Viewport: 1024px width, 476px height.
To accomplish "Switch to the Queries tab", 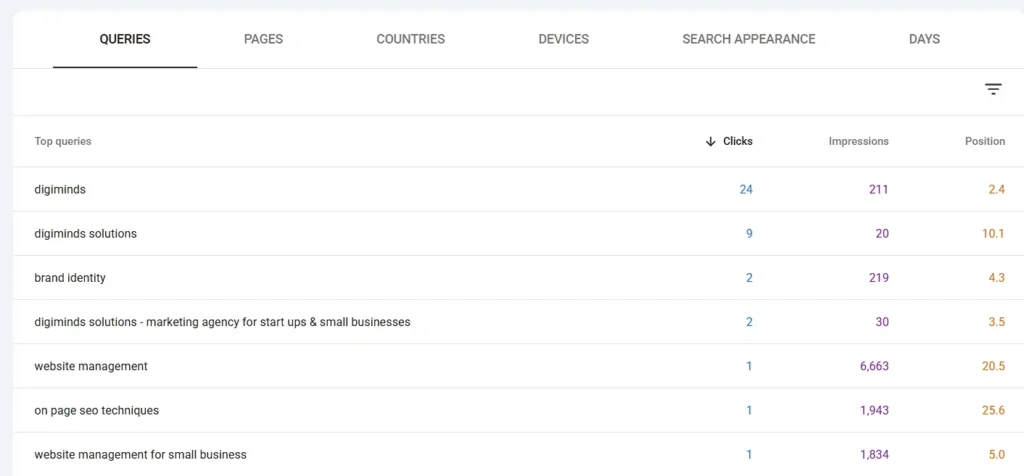I will pos(125,39).
